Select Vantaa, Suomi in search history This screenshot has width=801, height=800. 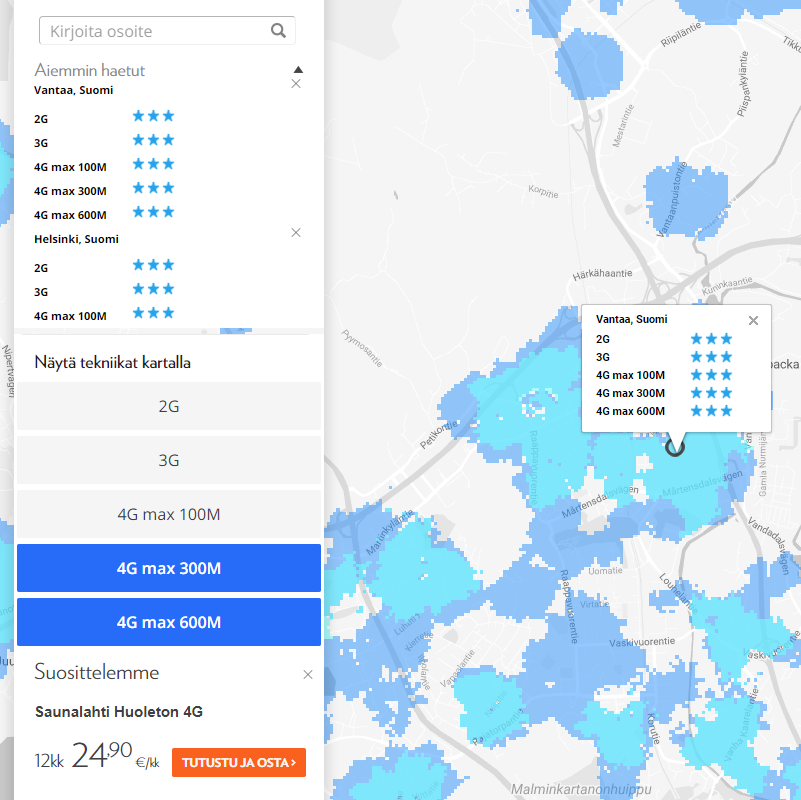[x=74, y=91]
